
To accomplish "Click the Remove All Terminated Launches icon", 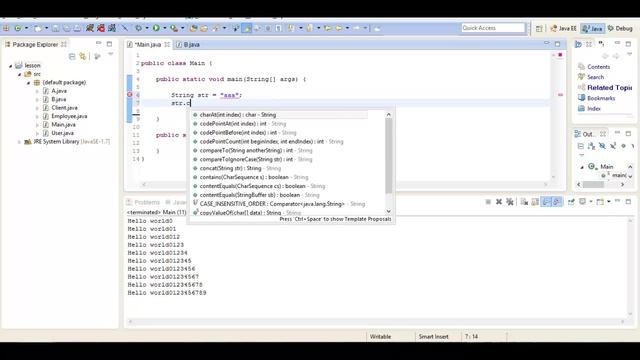I will [510, 202].
